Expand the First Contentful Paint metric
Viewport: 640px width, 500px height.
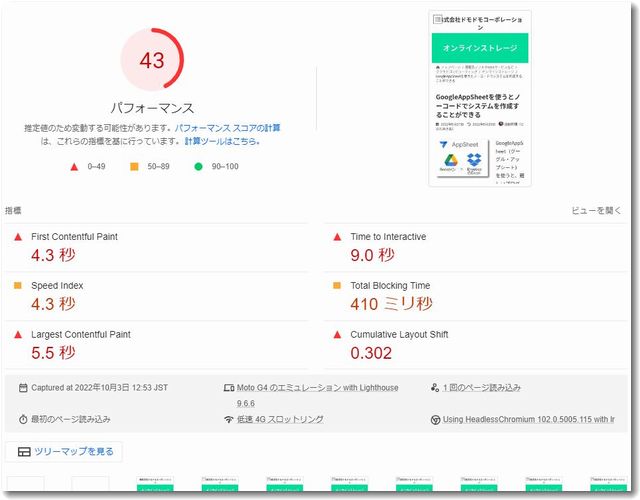point(74,237)
